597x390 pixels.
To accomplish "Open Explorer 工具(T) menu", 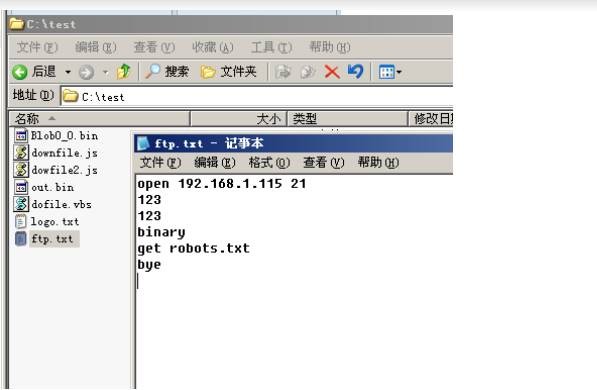I will coord(271,47).
